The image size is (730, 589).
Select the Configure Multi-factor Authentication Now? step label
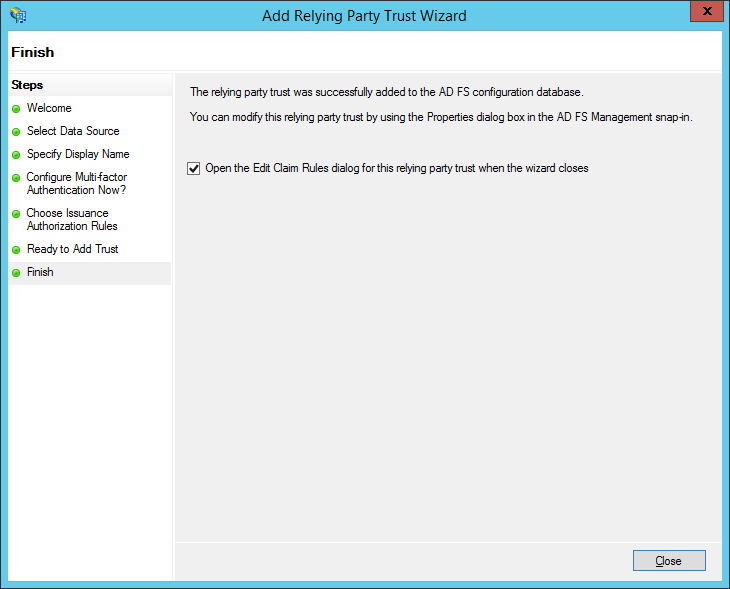pos(77,184)
